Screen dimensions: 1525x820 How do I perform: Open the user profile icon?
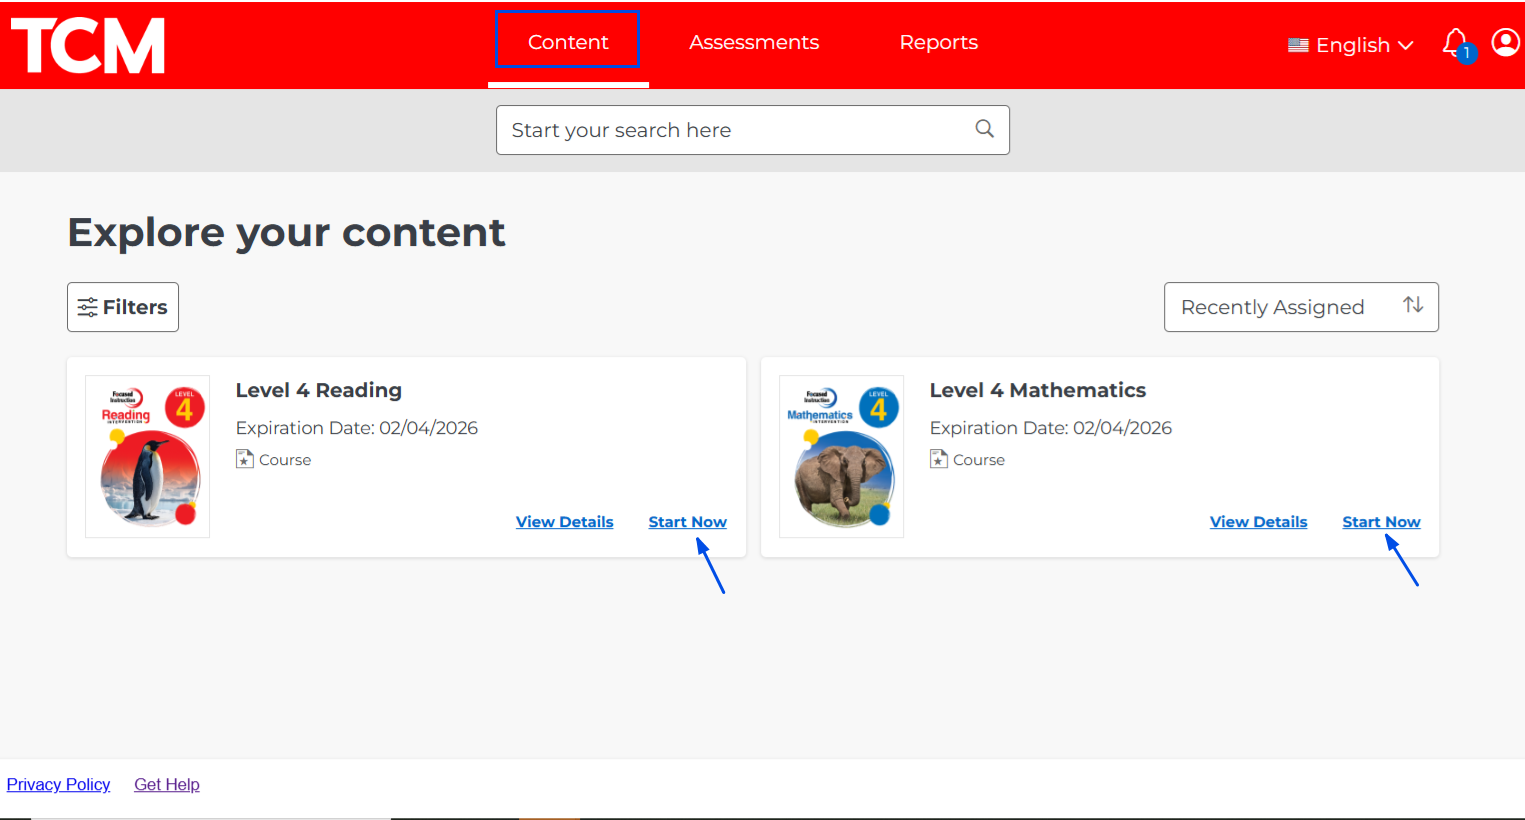pyautogui.click(x=1505, y=42)
